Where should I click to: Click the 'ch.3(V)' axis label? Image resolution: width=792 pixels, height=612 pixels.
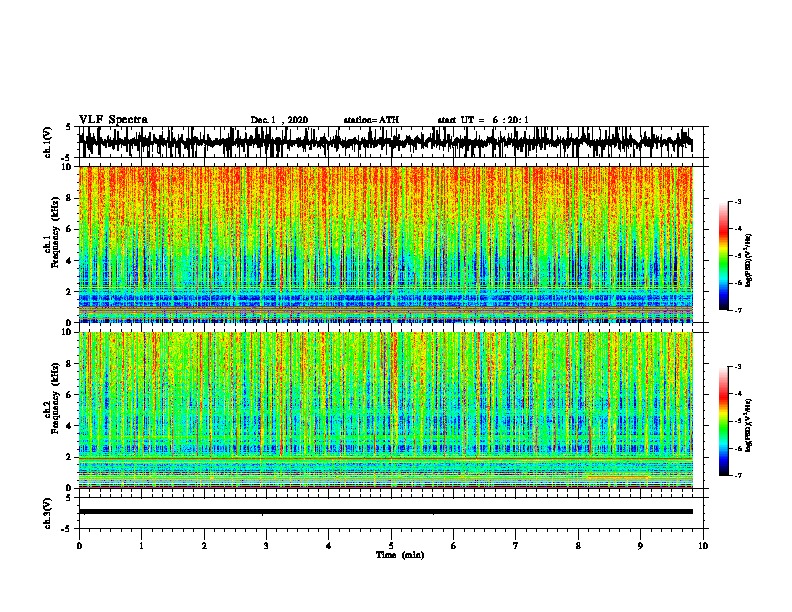48,514
